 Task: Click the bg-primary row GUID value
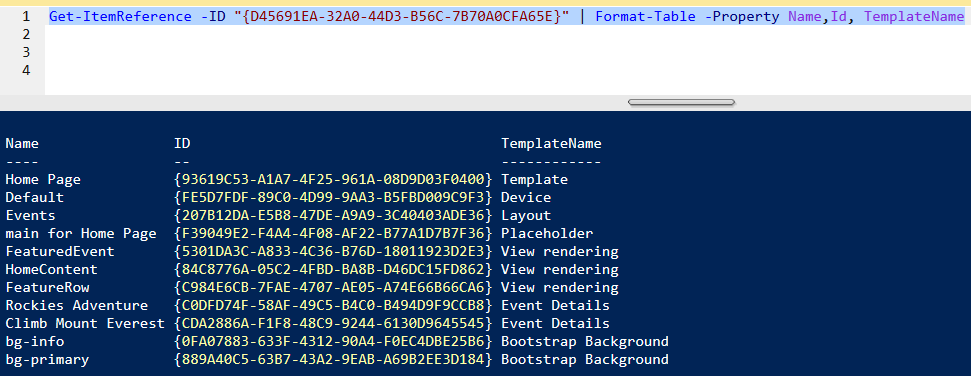tap(333, 359)
